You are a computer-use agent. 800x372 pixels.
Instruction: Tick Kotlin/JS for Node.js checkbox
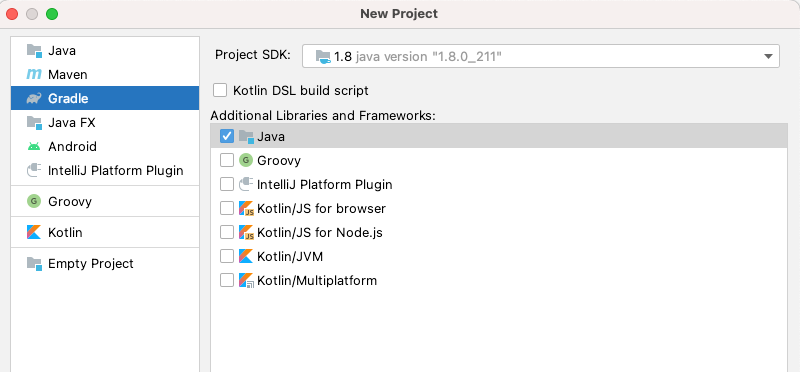tap(227, 232)
